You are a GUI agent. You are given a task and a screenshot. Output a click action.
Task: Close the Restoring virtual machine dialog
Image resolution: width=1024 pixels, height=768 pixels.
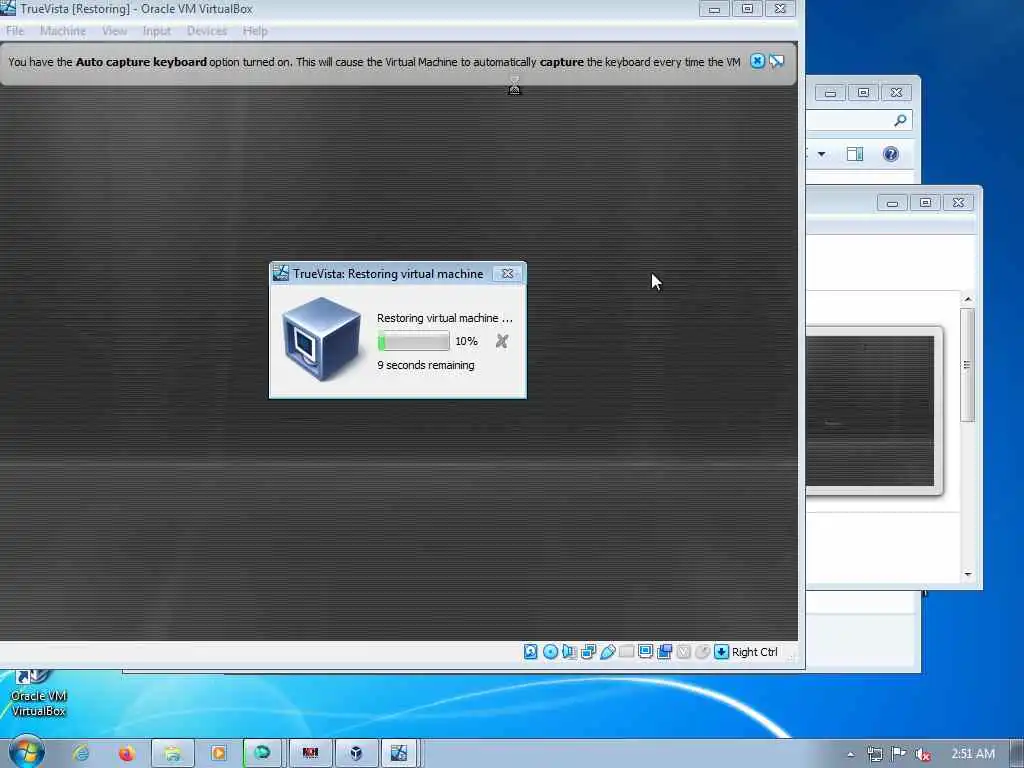click(x=507, y=274)
